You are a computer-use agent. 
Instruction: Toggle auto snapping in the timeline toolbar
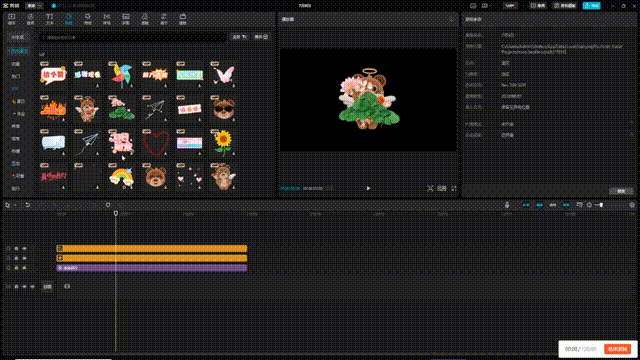(539, 205)
